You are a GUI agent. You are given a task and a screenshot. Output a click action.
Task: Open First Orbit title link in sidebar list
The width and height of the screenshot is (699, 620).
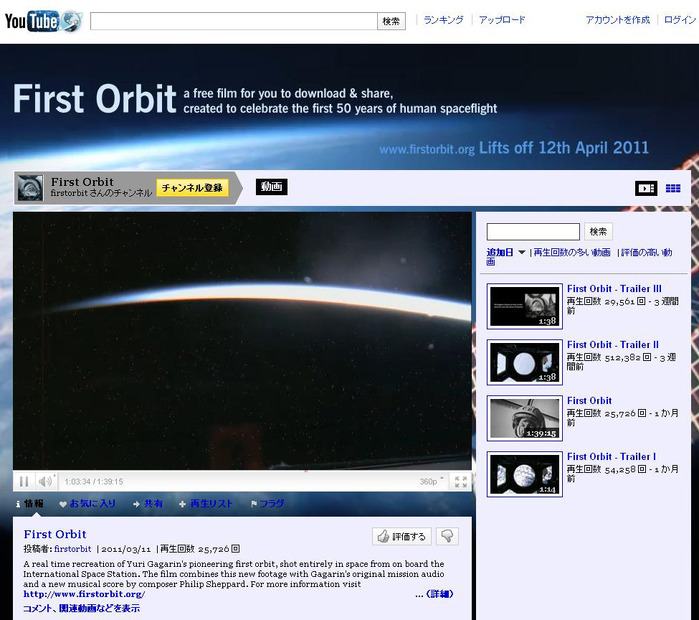click(x=589, y=400)
